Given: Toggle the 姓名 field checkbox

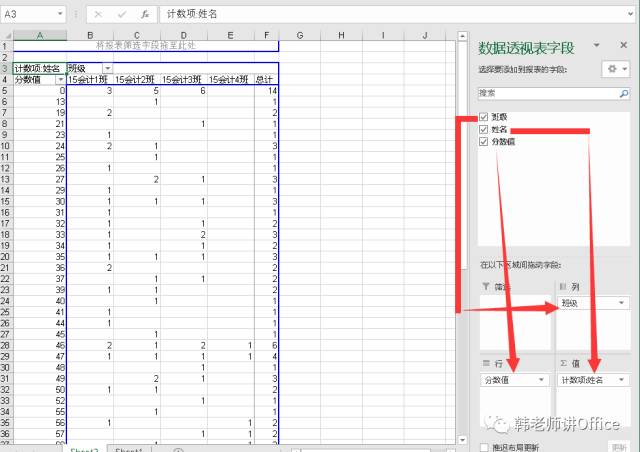Looking at the screenshot, I should [x=484, y=129].
